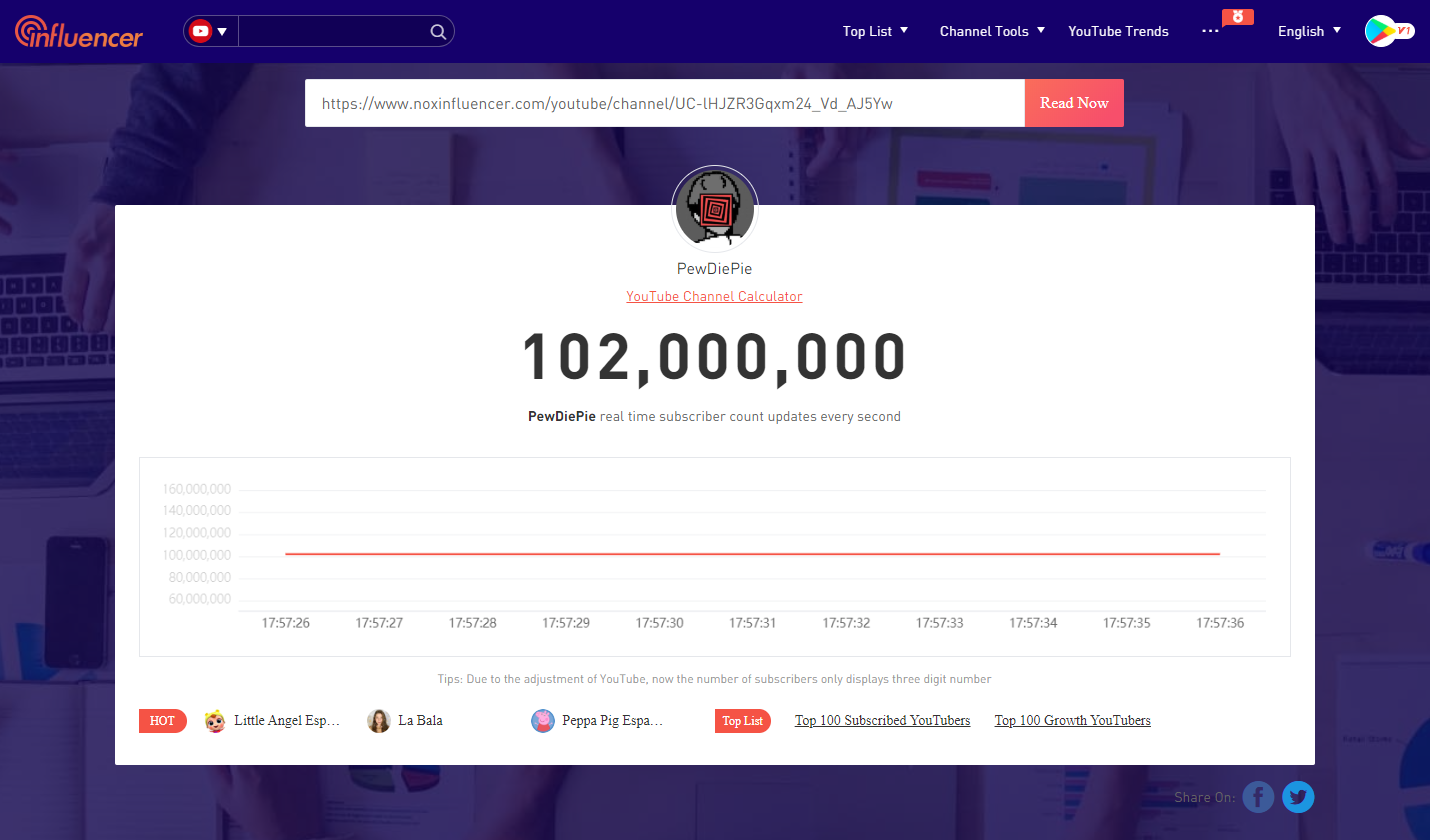The height and width of the screenshot is (840, 1430).
Task: Open the Peppa Pig Espa… channel link
Action: [x=613, y=720]
